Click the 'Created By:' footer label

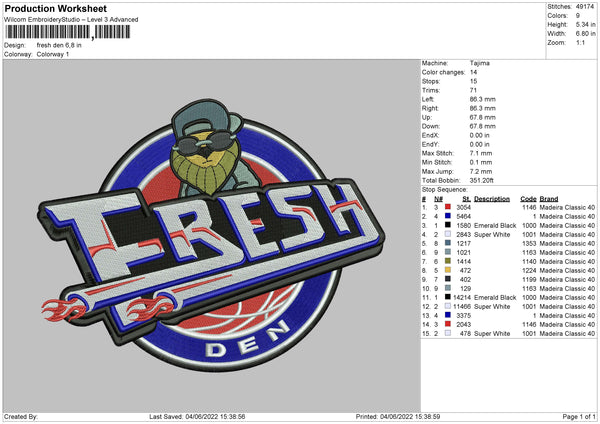click(21, 416)
